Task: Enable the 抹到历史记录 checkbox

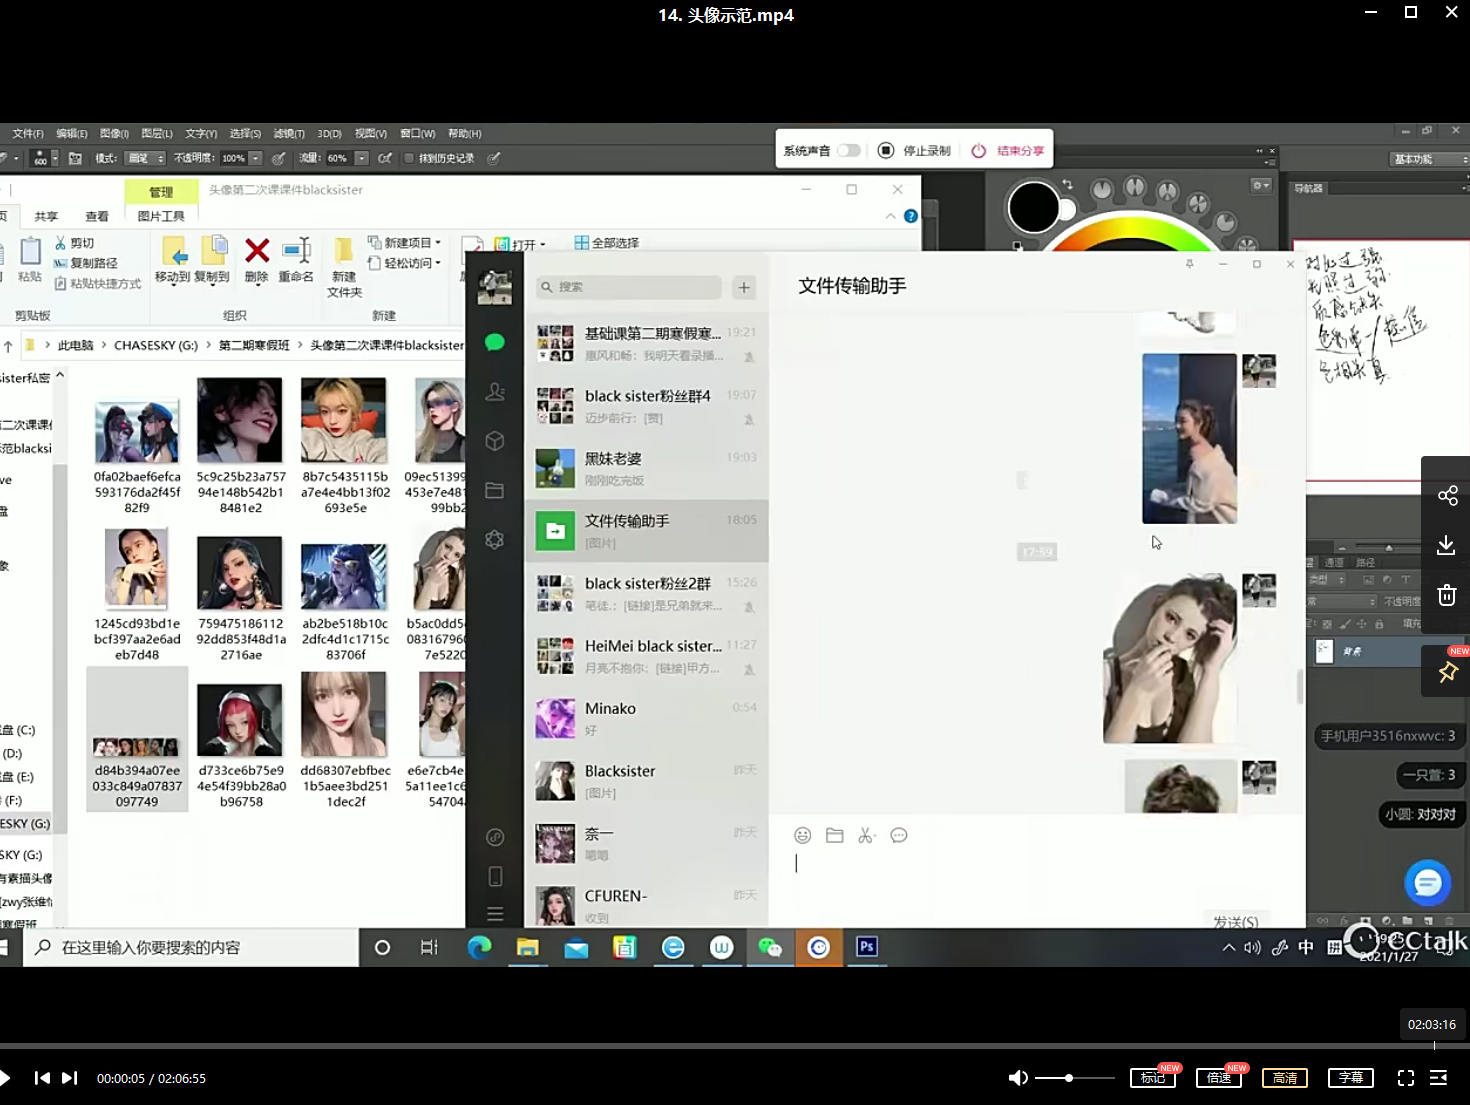Action: pyautogui.click(x=409, y=158)
